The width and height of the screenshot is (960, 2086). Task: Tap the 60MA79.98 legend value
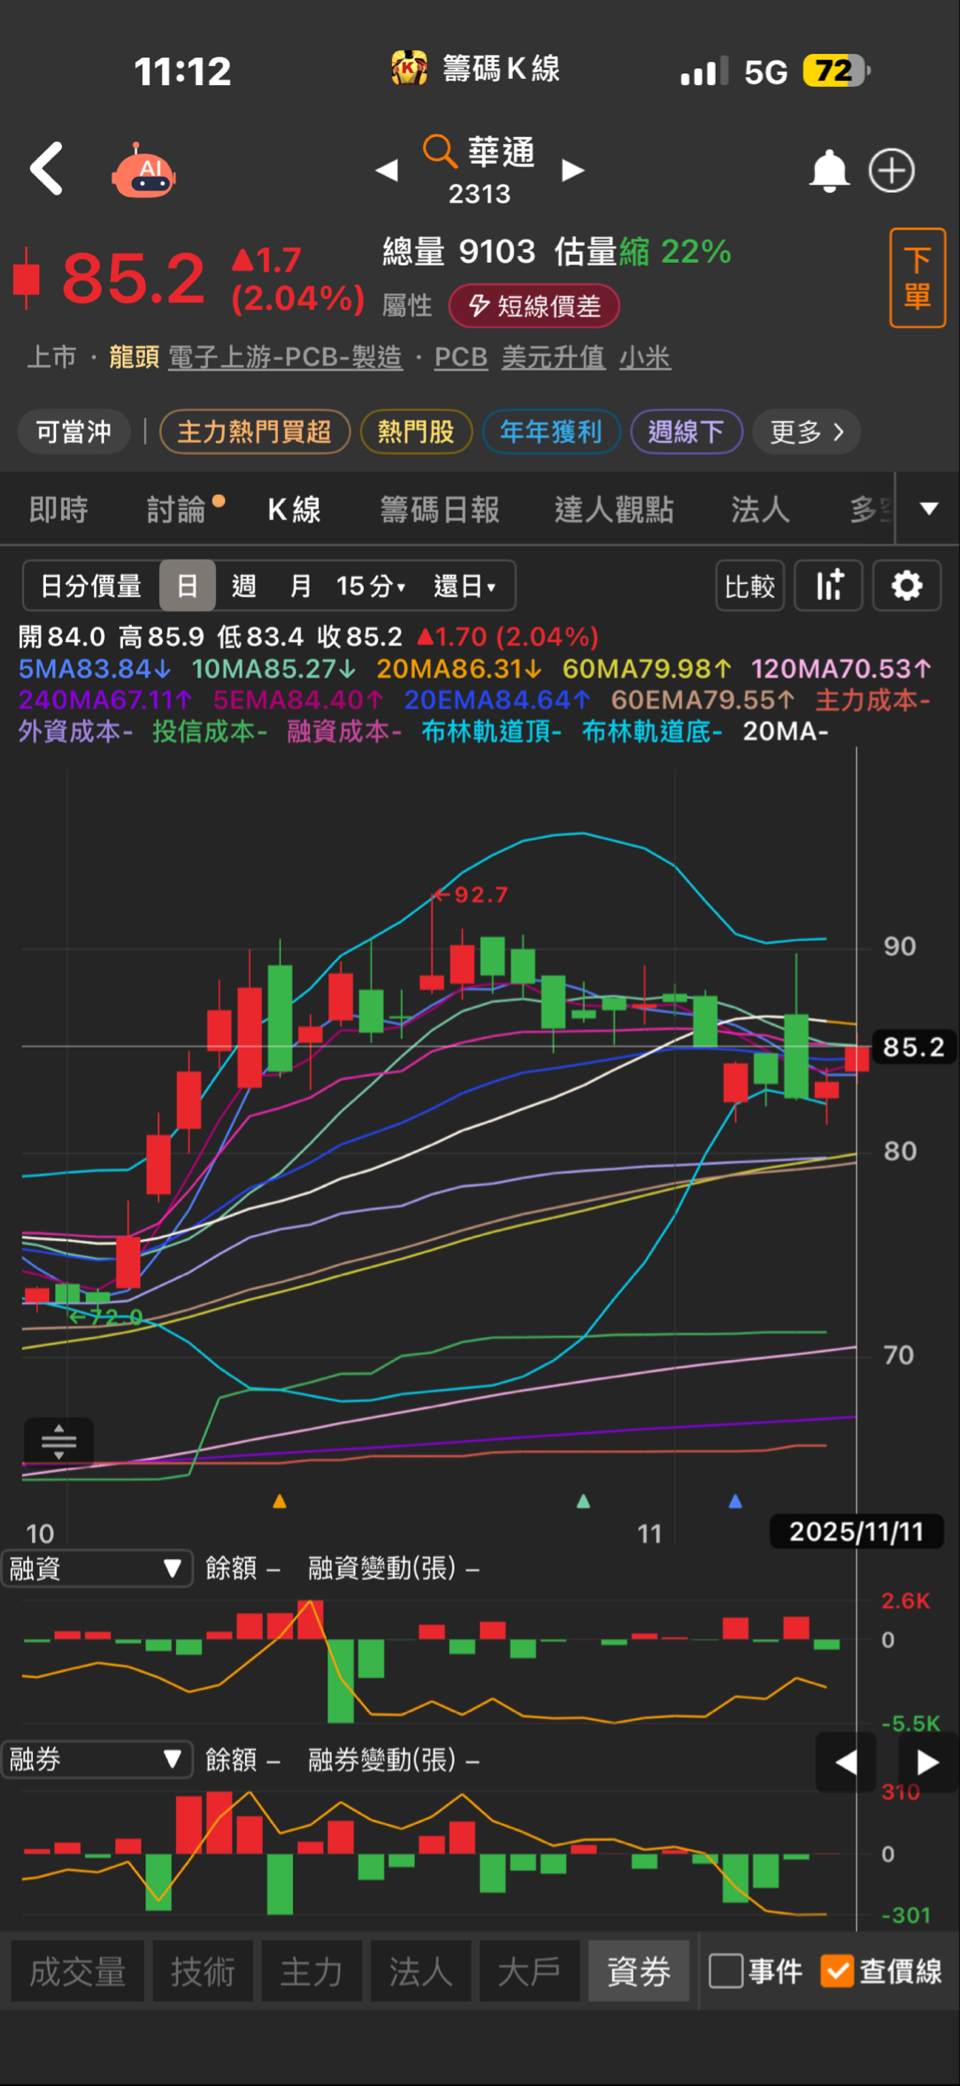coord(647,668)
